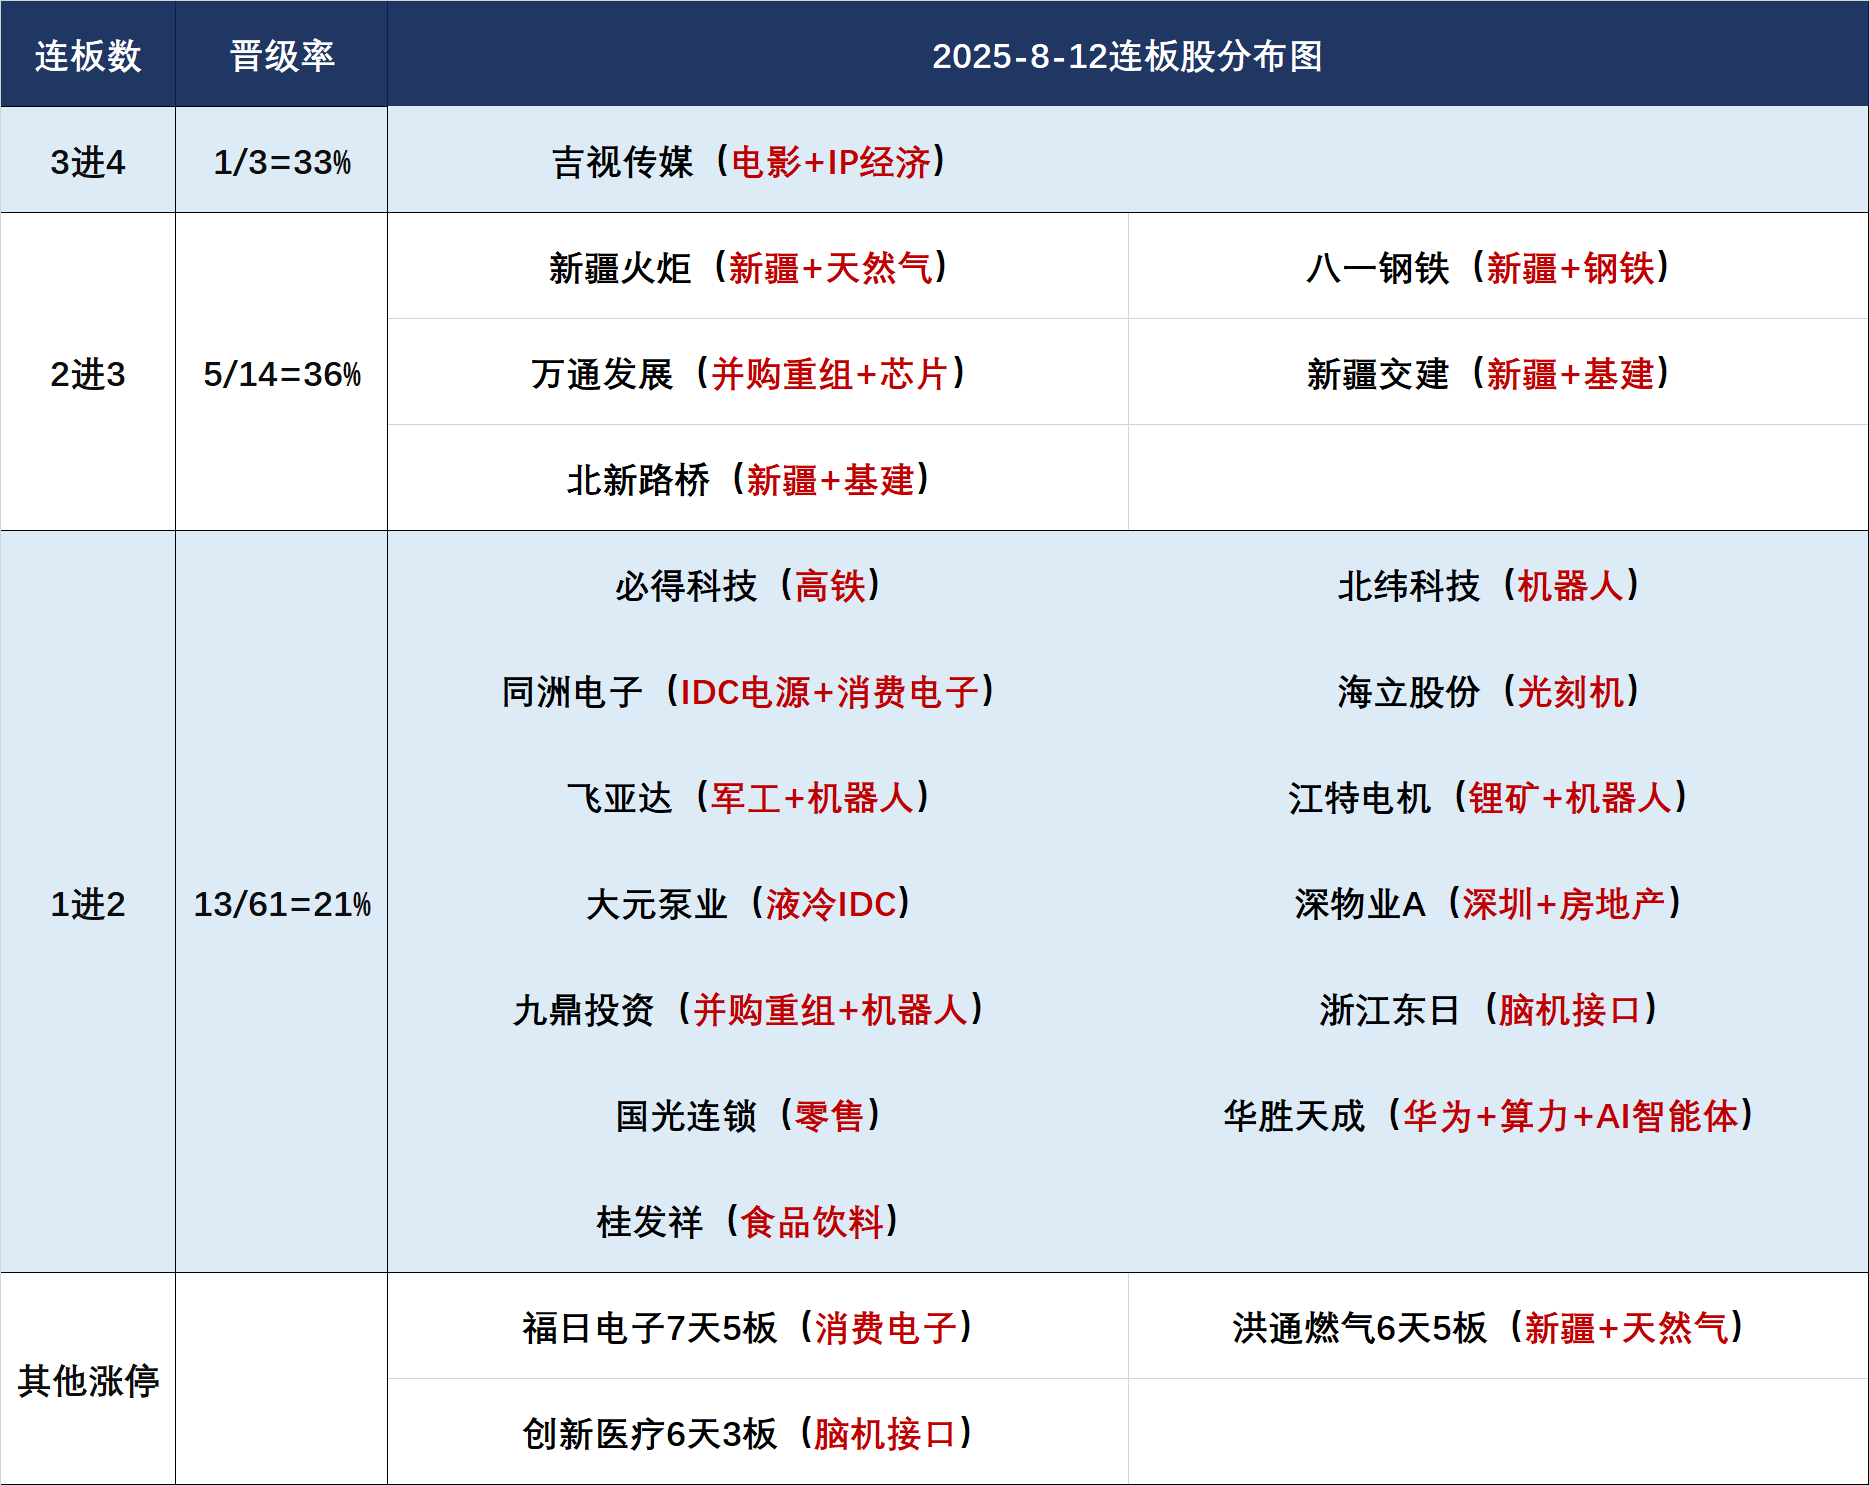Image resolution: width=1869 pixels, height=1485 pixels.
Task: Select the 八一钢铁 stock entry
Action: 1489,268
